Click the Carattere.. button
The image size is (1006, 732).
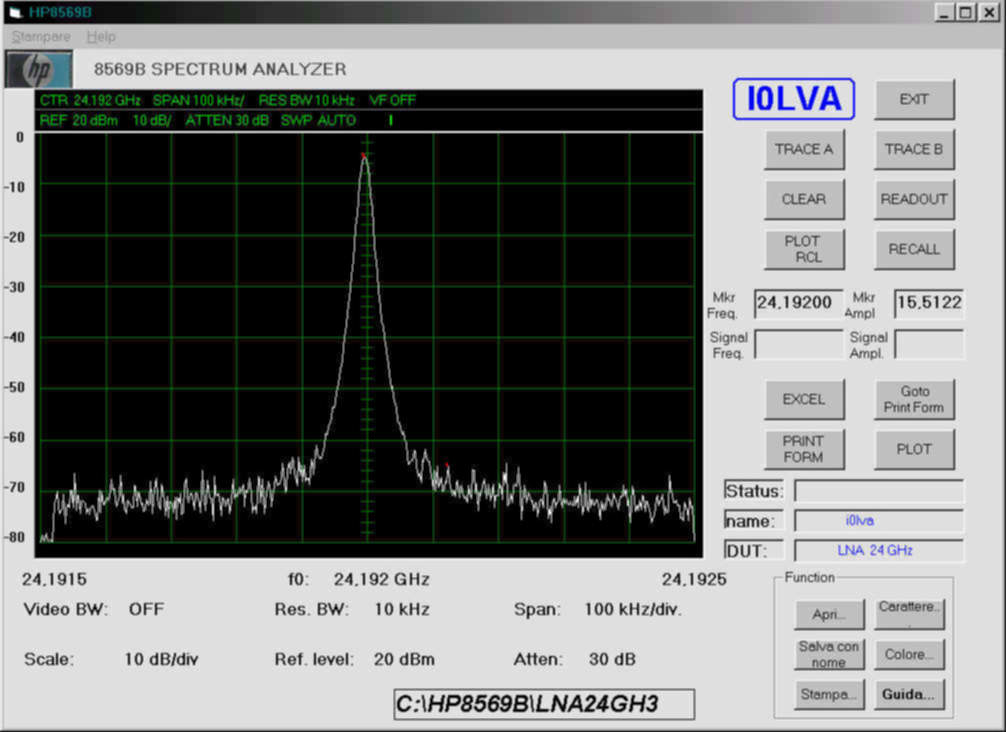(x=909, y=615)
